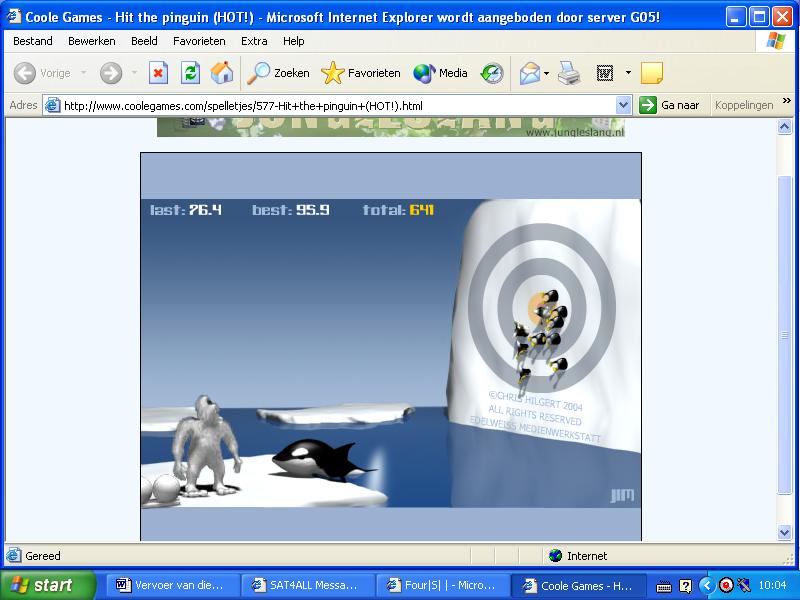This screenshot has width=800, height=600.
Task: Click the Mail envelope icon
Action: [x=530, y=73]
